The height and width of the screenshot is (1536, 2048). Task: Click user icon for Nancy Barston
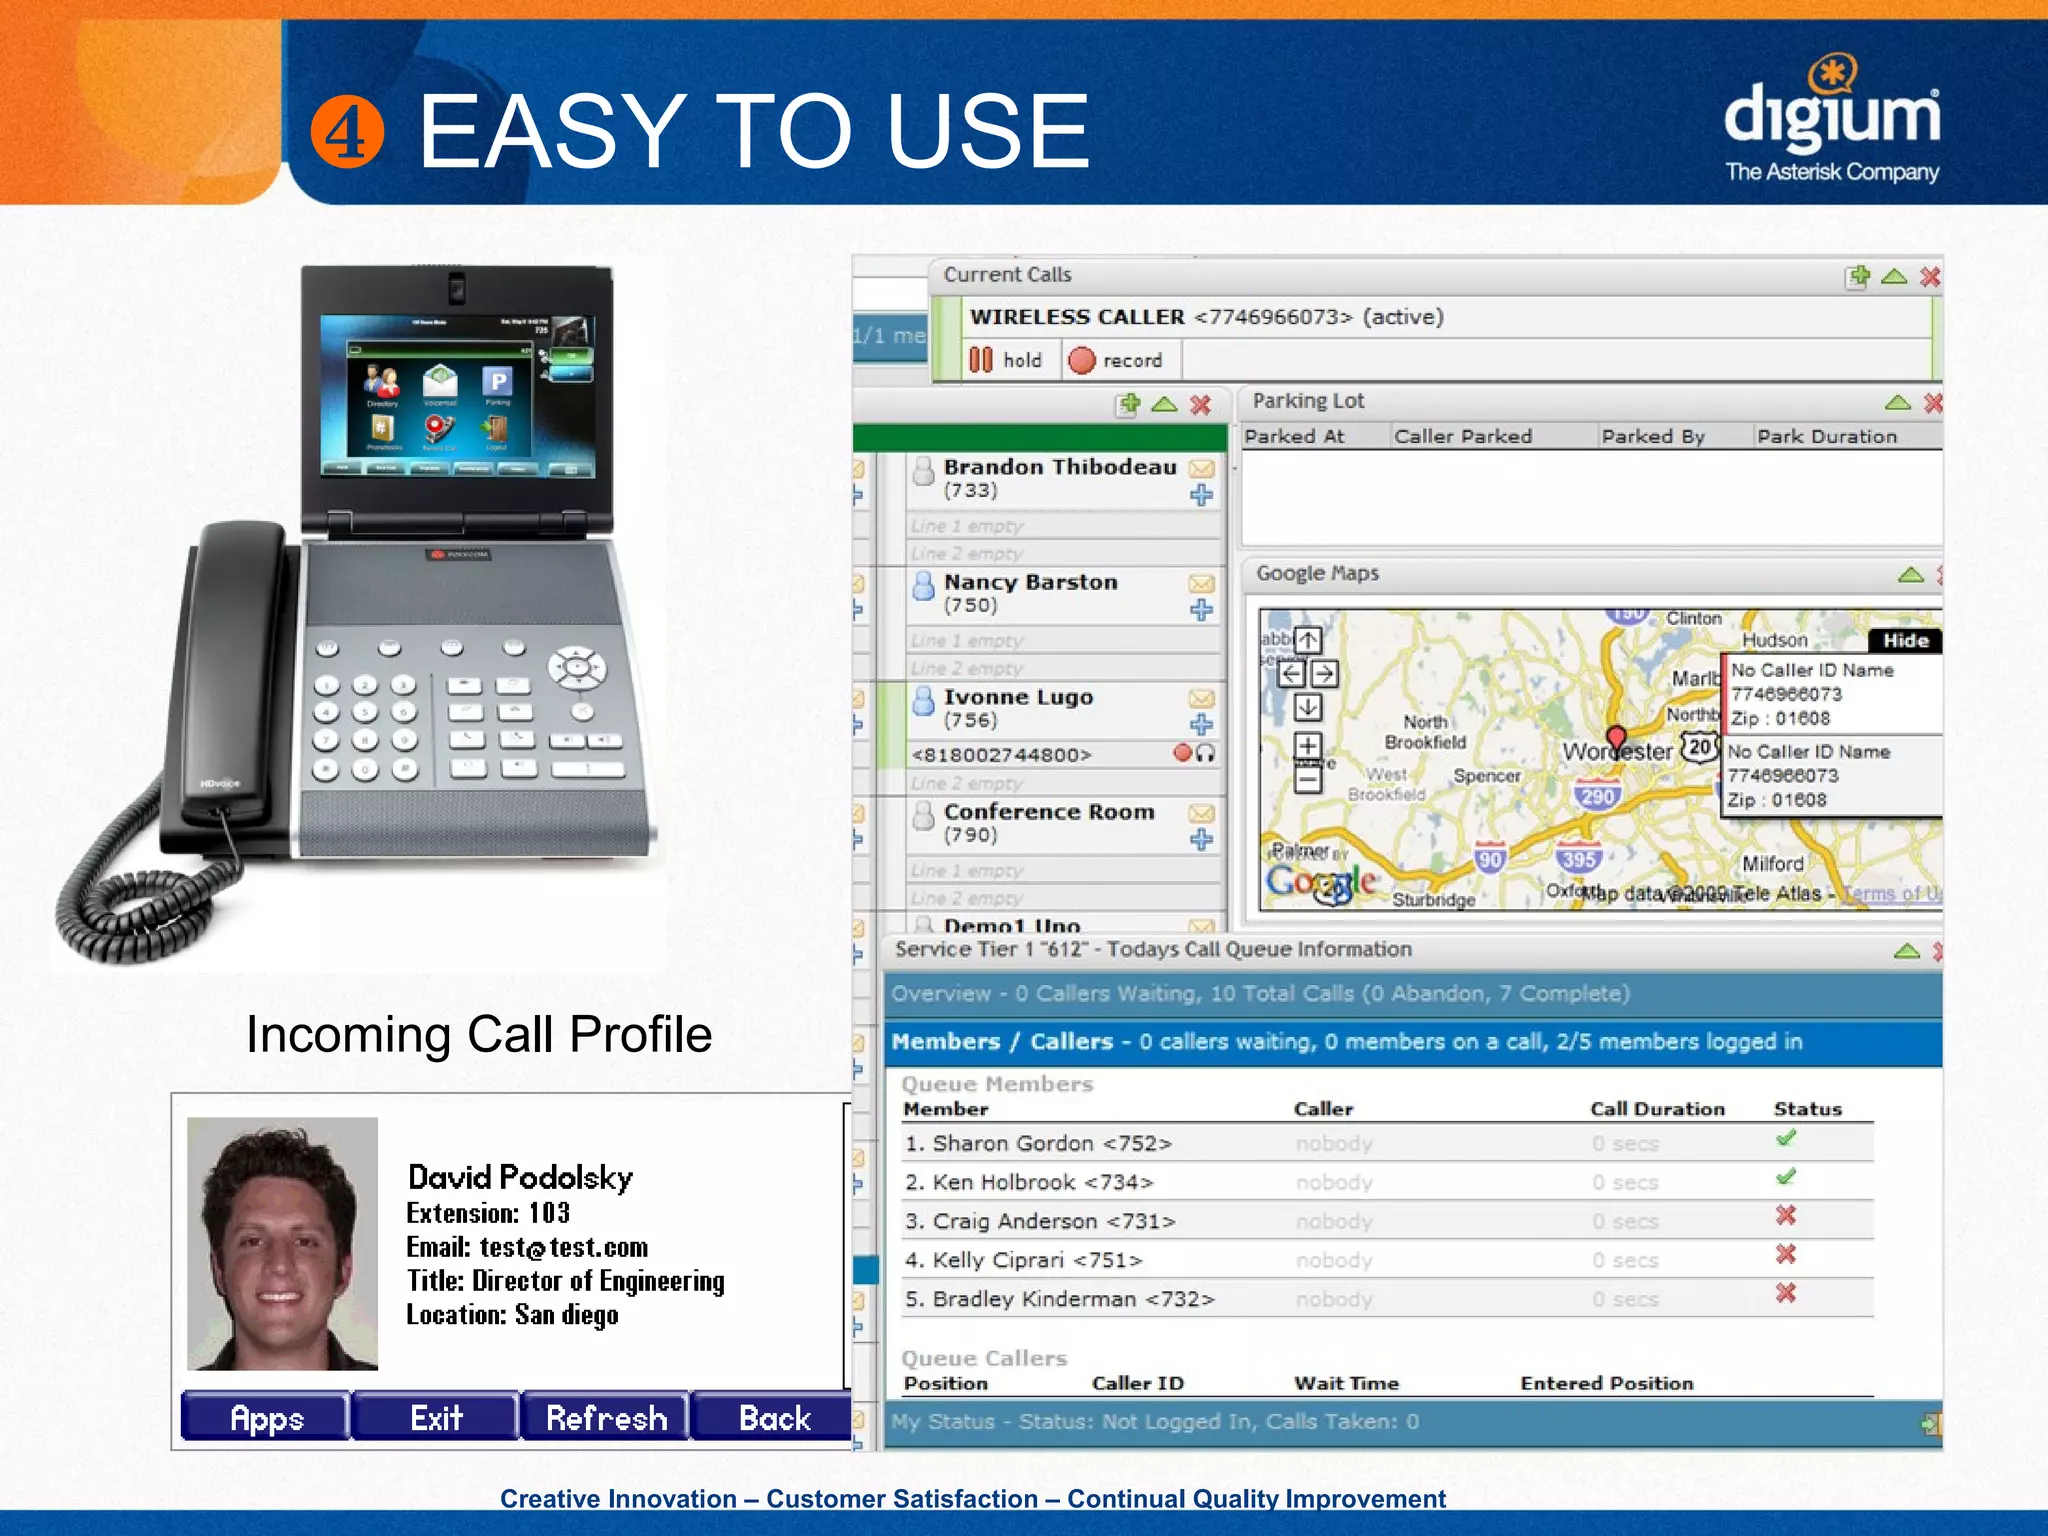[x=924, y=587]
